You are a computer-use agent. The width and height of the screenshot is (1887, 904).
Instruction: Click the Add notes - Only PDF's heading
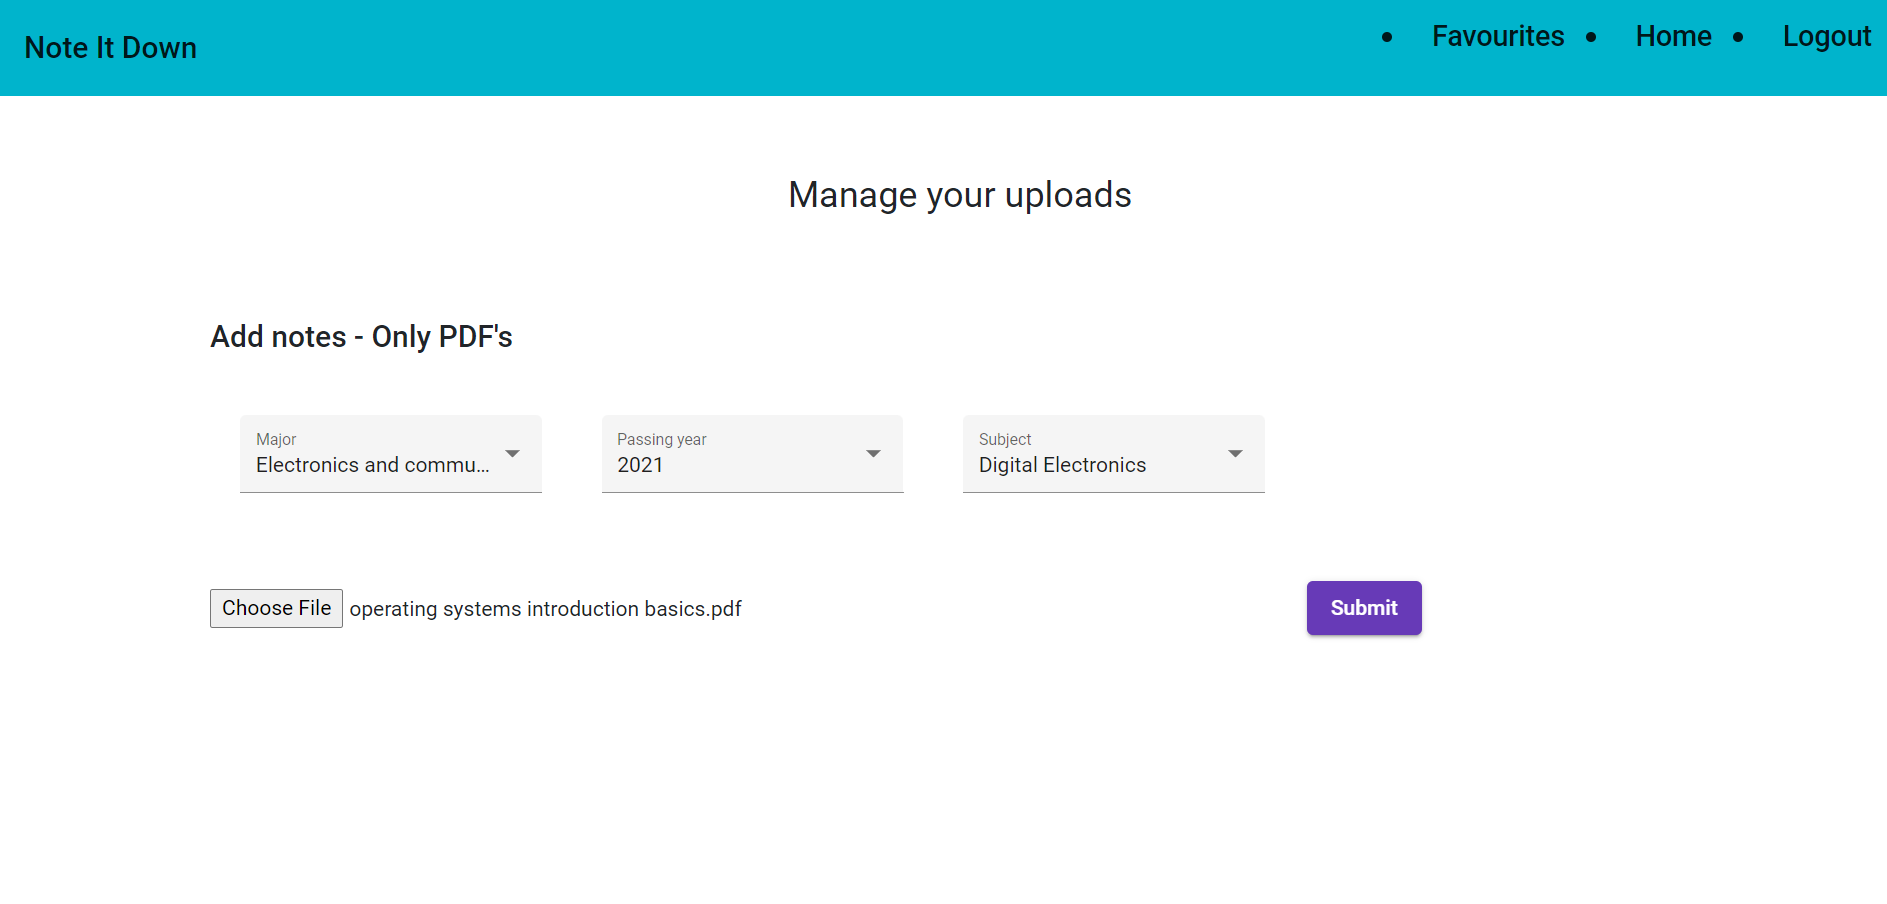coord(361,337)
